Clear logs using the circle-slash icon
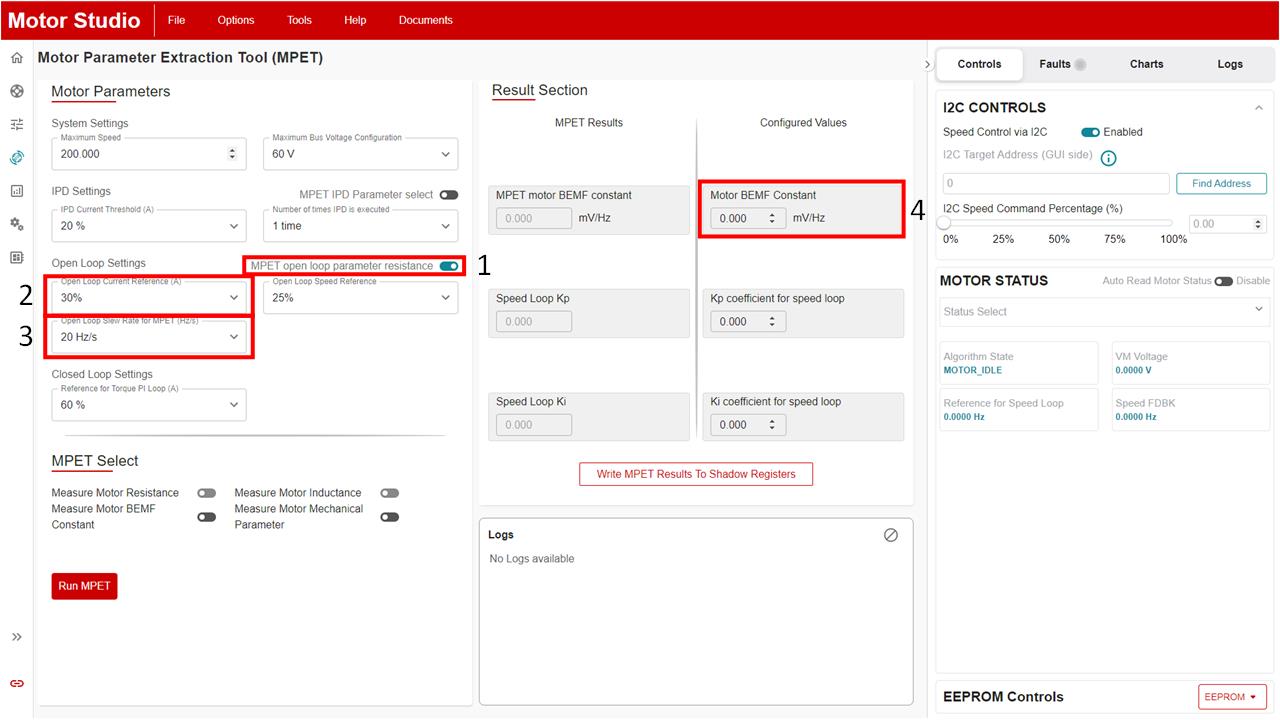The image size is (1280, 720). (x=890, y=535)
